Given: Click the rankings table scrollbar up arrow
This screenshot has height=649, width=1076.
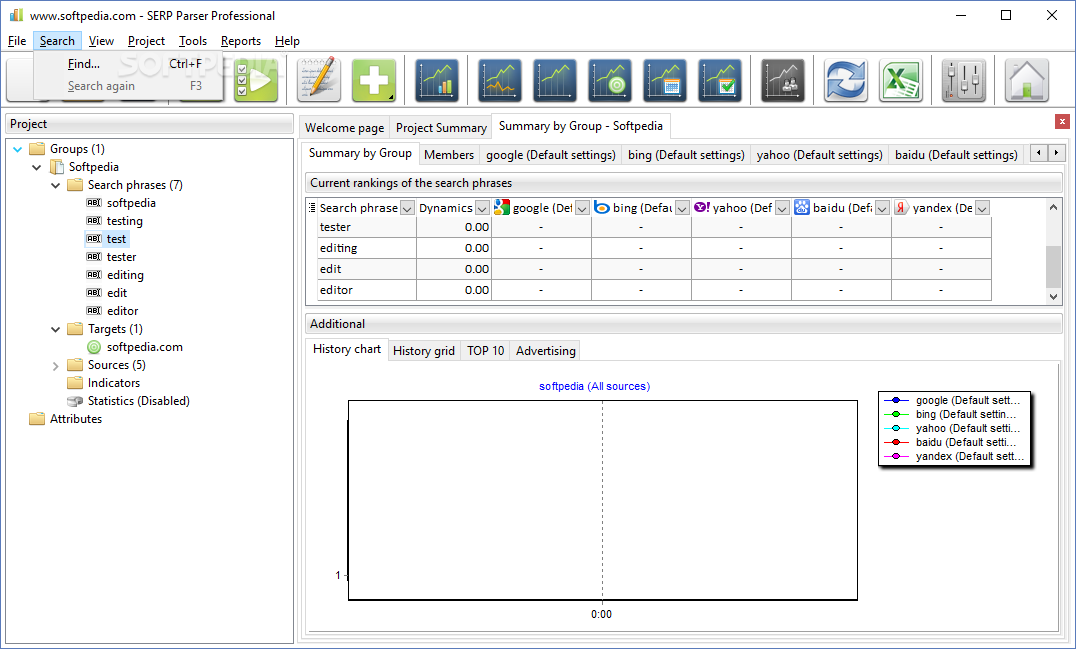Looking at the screenshot, I should click(x=1053, y=206).
